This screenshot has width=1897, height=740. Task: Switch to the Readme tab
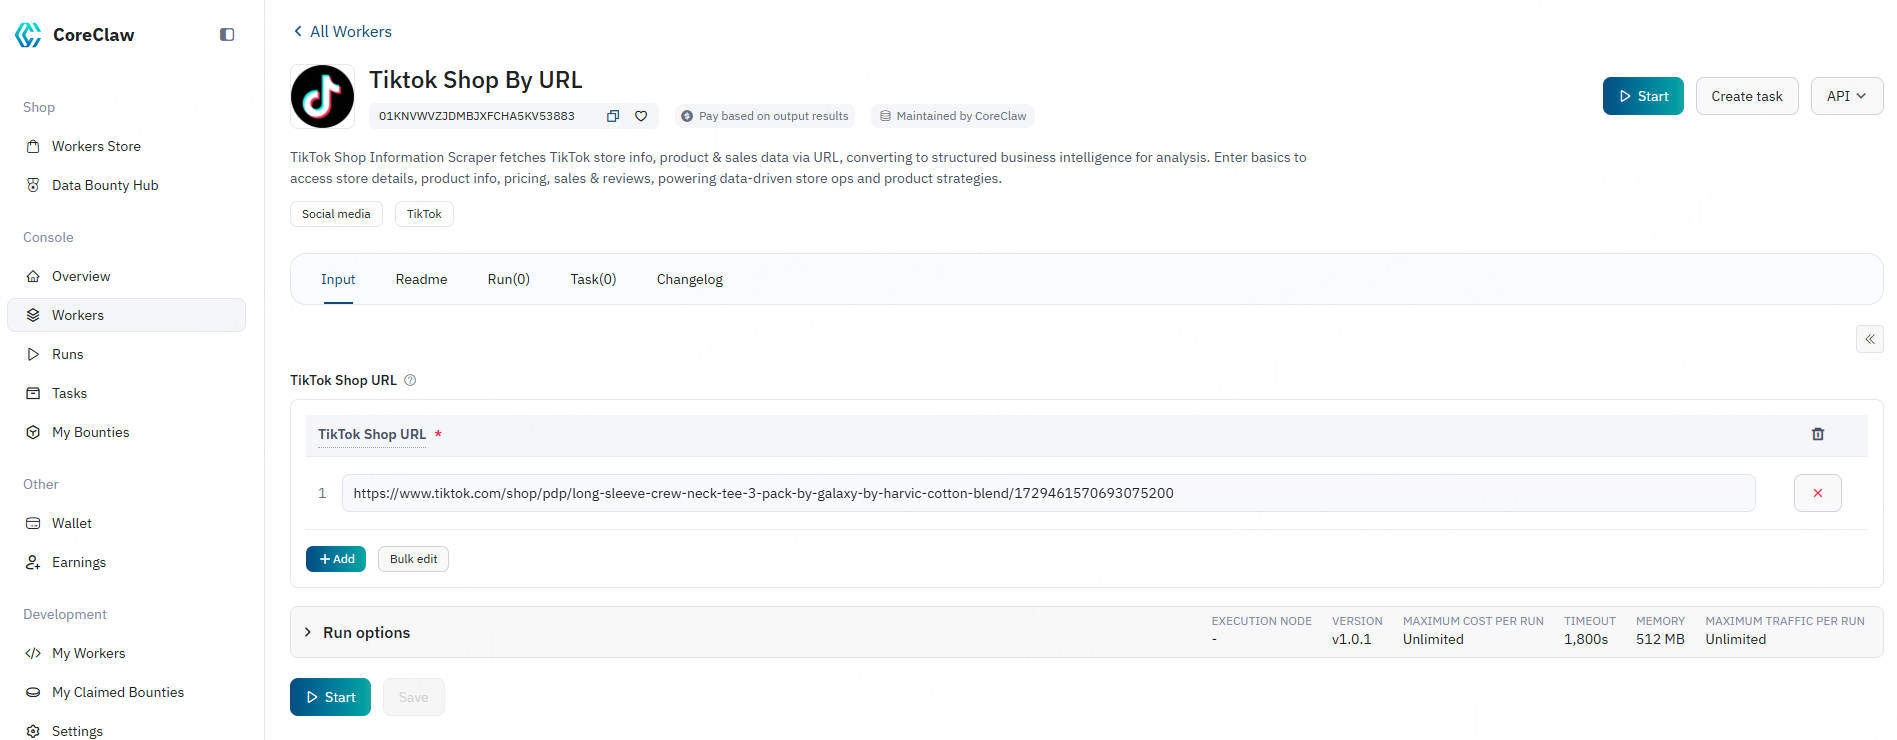click(x=421, y=279)
